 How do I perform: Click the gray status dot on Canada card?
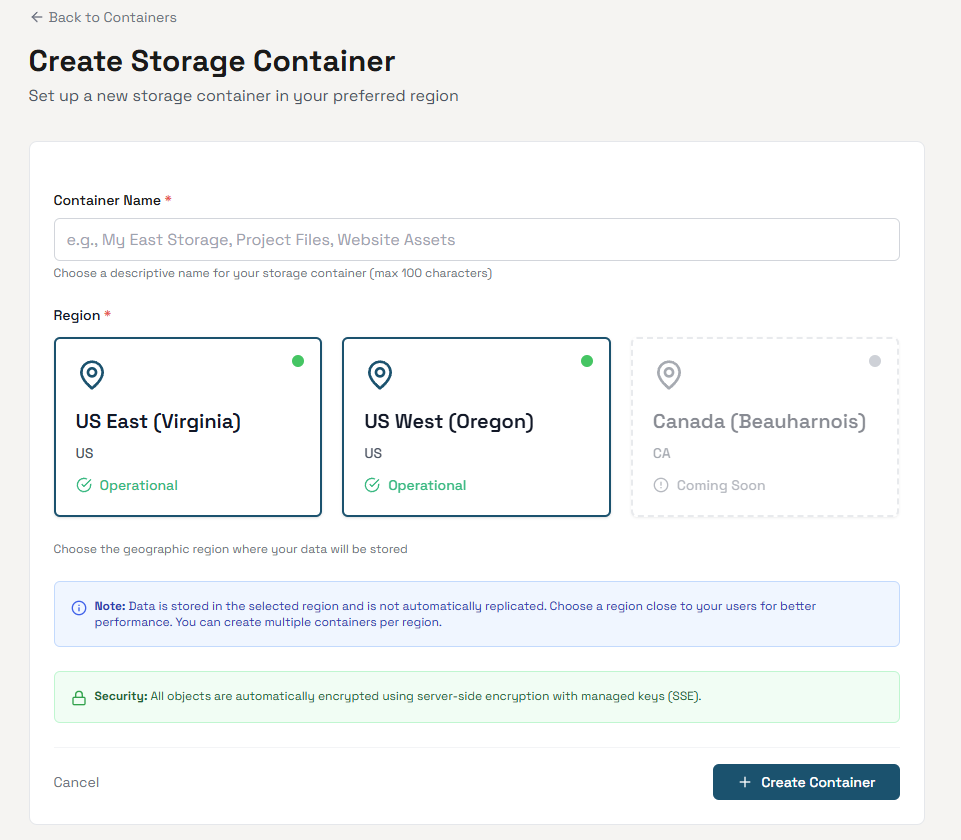(x=875, y=361)
